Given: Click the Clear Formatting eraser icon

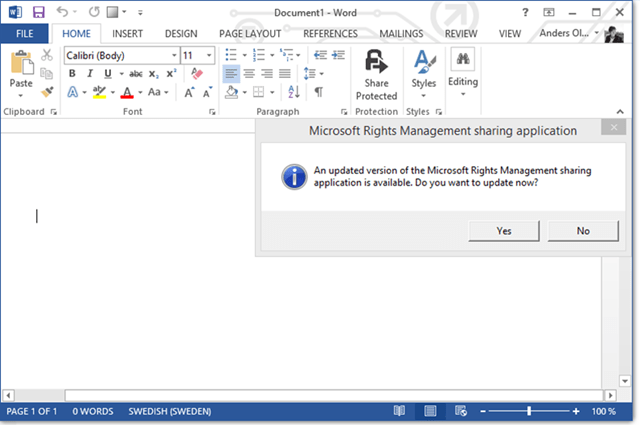Looking at the screenshot, I should 197,74.
